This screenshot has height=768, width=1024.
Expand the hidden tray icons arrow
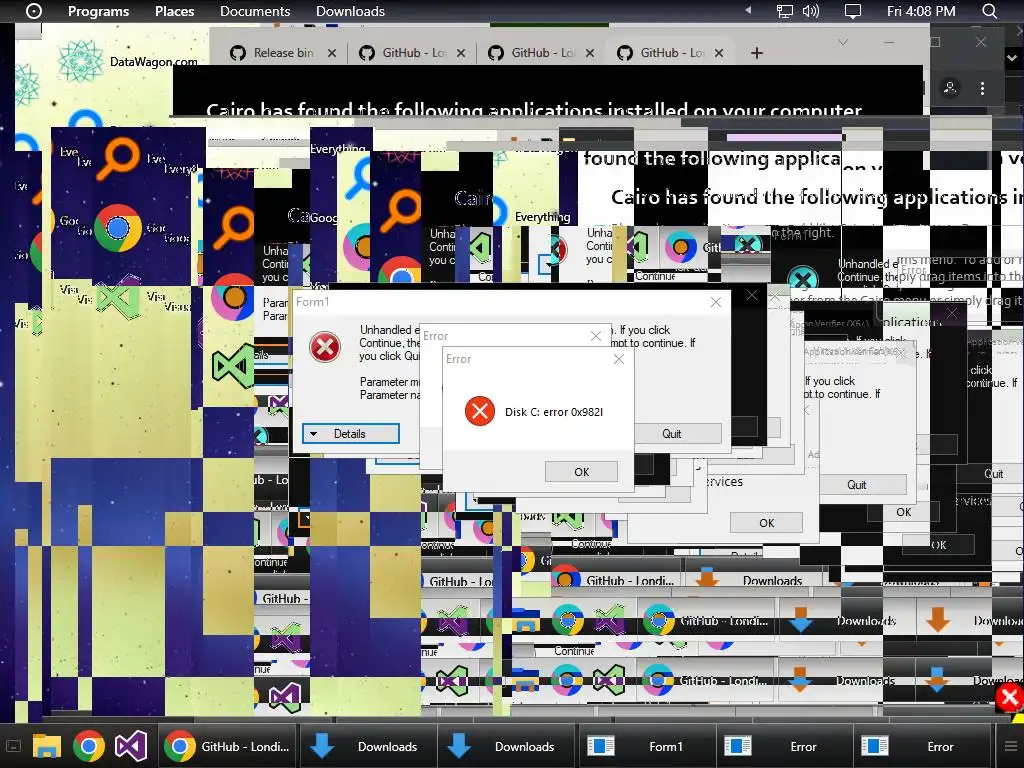[x=748, y=10]
